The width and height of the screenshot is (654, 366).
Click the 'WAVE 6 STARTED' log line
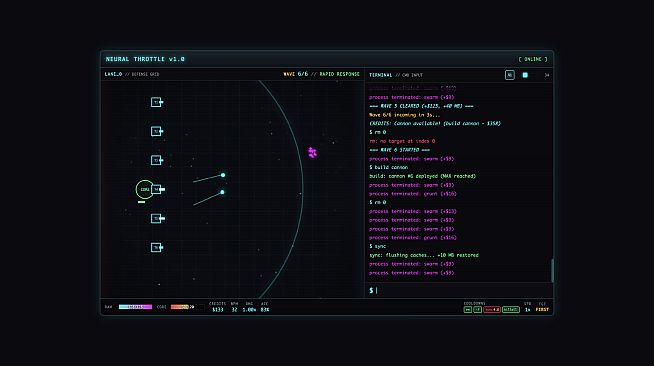tap(400, 150)
